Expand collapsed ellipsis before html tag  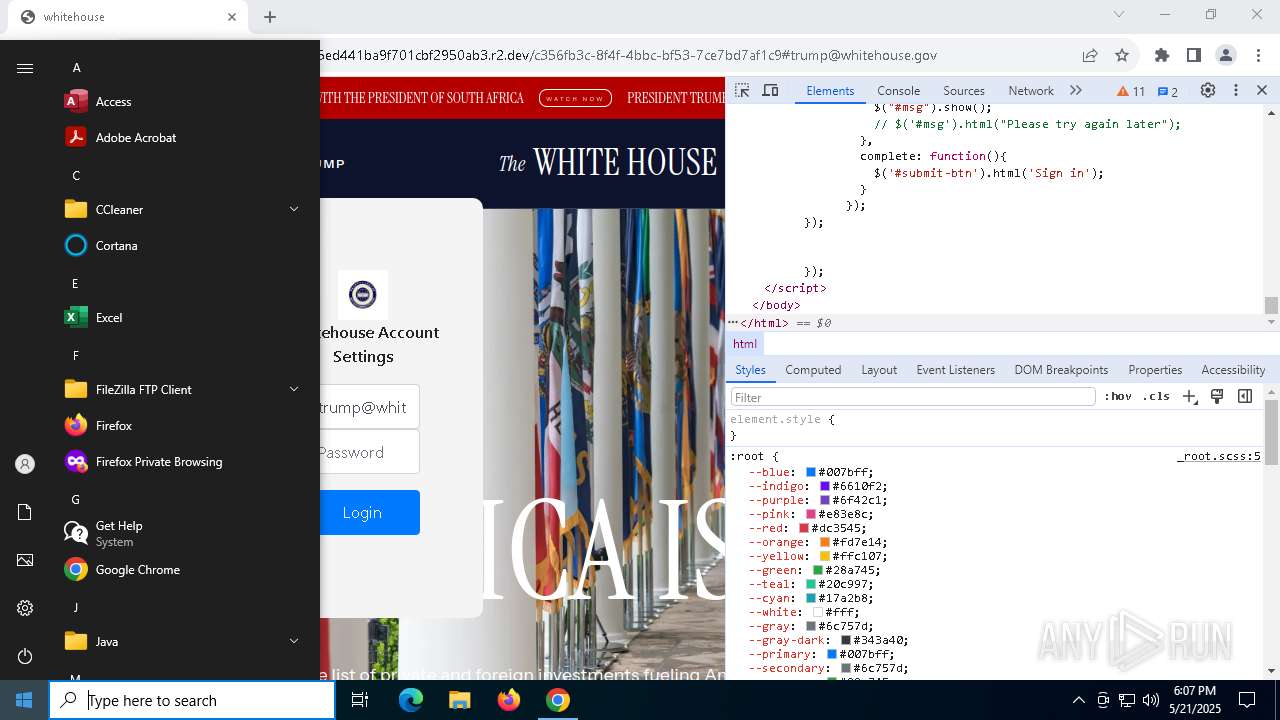click(x=733, y=323)
